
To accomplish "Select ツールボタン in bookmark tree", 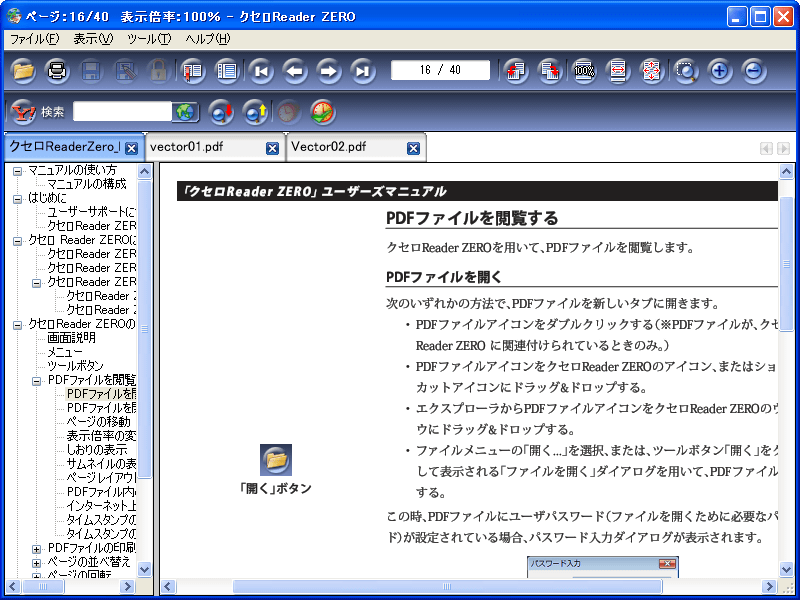I will [76, 366].
